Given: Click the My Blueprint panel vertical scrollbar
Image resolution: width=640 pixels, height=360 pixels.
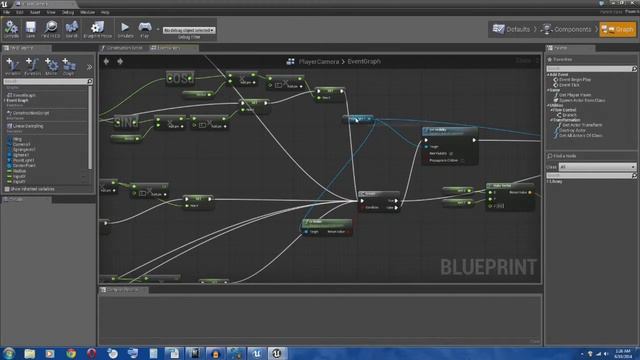Looking at the screenshot, I should tap(91, 128).
